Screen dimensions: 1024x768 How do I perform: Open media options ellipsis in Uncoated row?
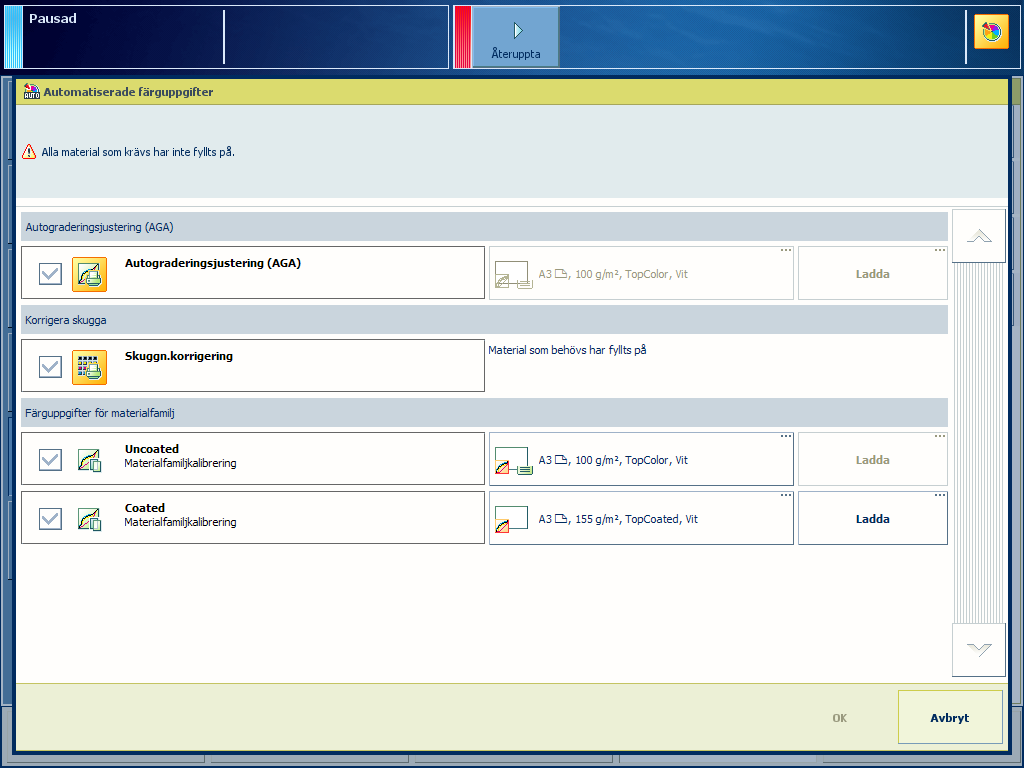[786, 436]
